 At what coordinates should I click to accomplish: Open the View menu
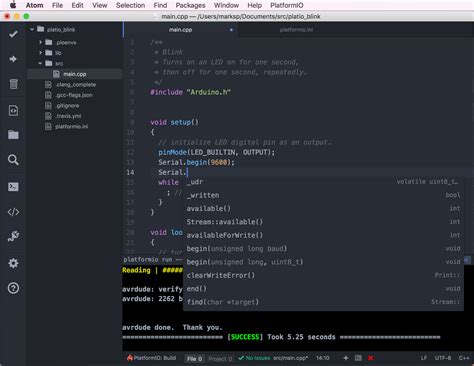[x=100, y=5]
